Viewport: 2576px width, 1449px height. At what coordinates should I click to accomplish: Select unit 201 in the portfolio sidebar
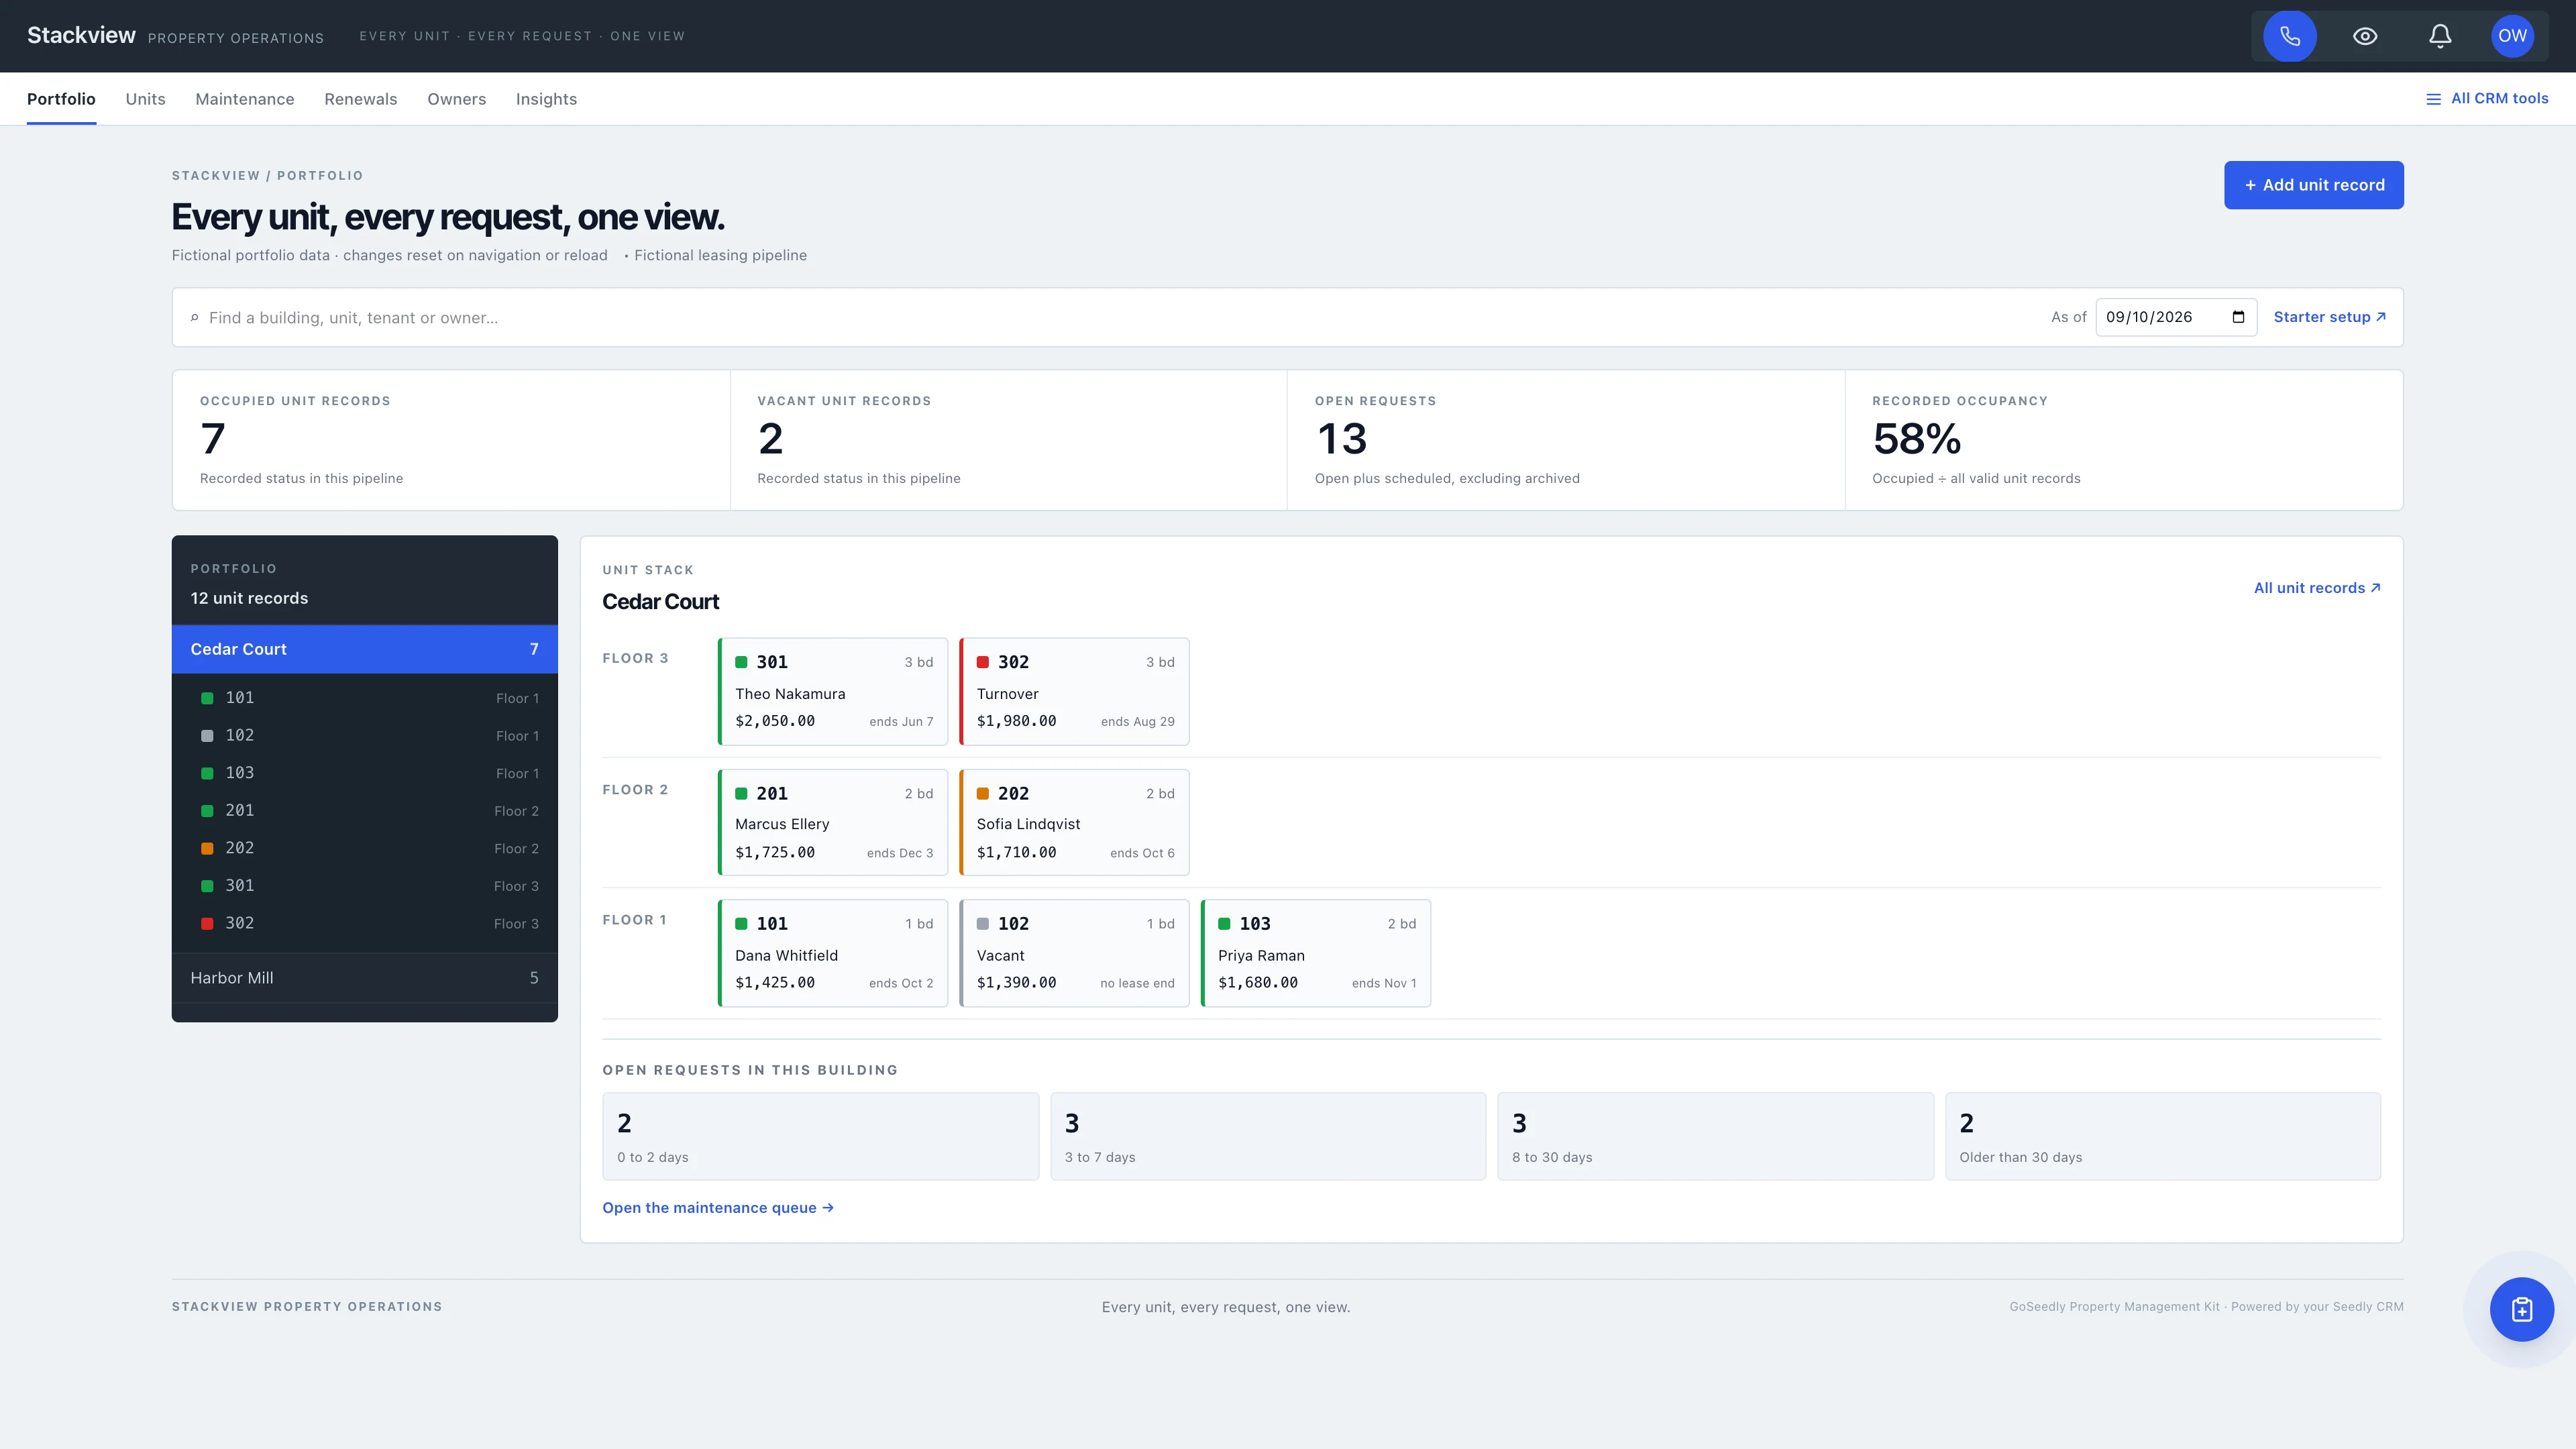[365, 811]
